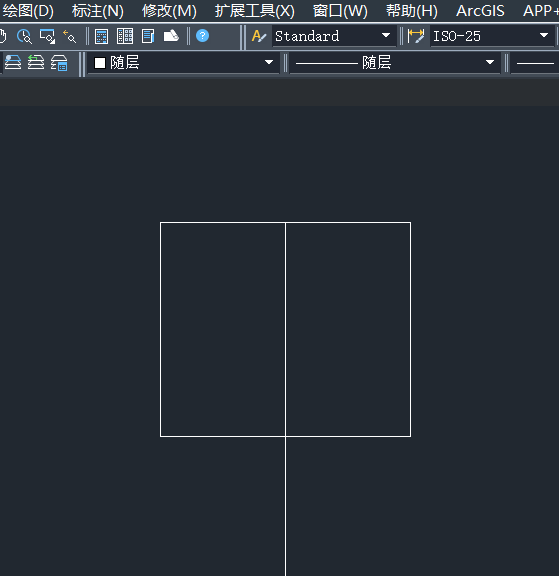
Task: Open the text style manager icon
Action: coord(259,36)
